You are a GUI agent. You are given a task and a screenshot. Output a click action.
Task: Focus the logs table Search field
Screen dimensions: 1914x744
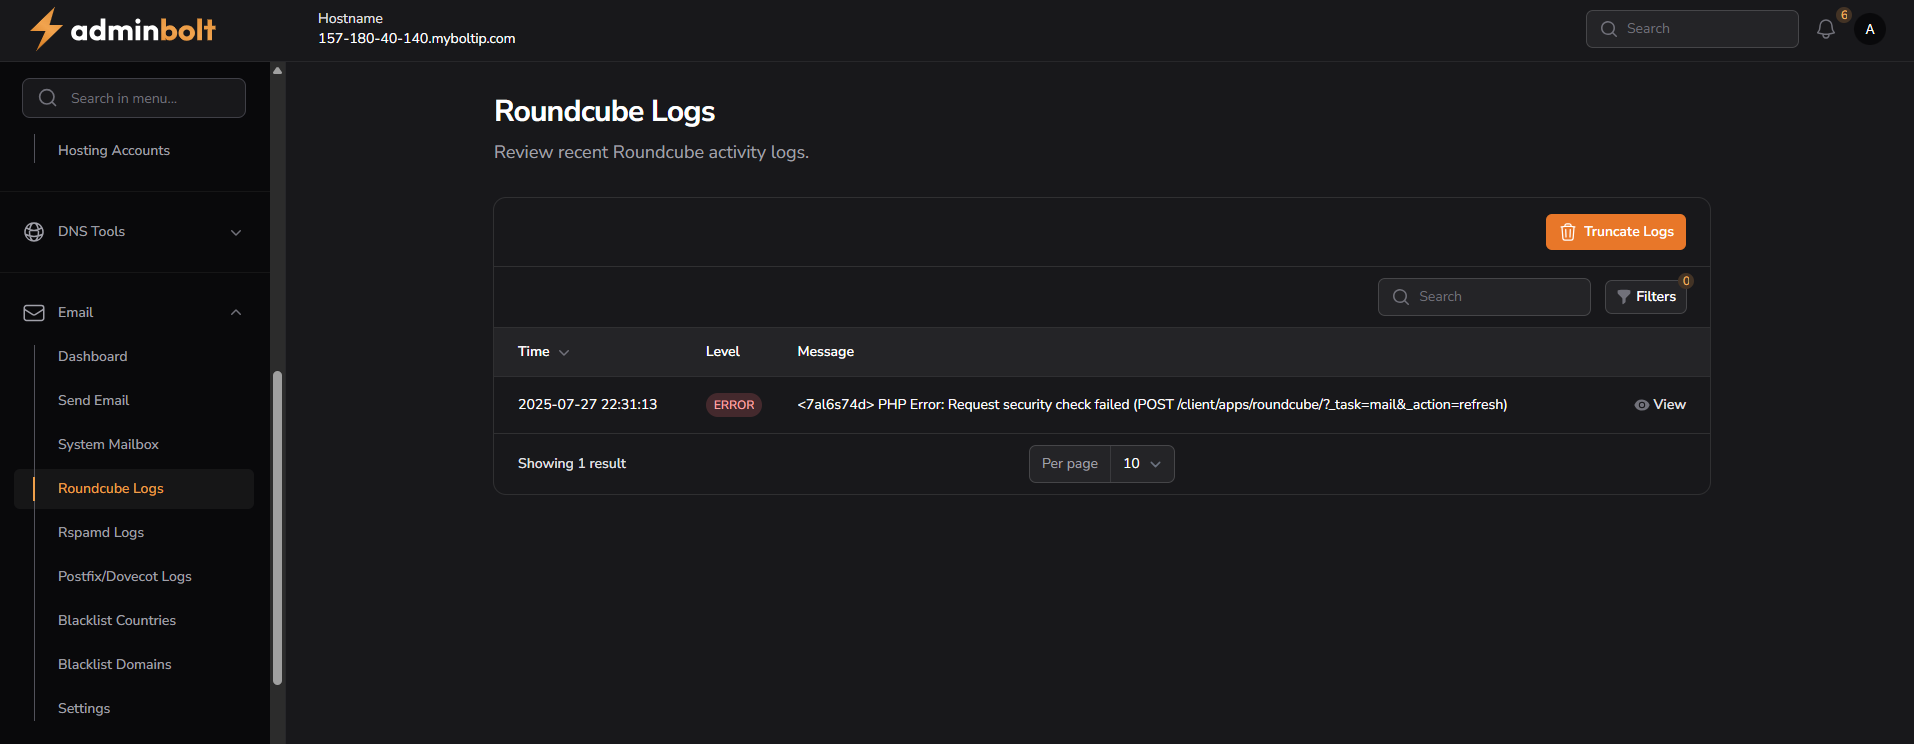tap(1484, 297)
